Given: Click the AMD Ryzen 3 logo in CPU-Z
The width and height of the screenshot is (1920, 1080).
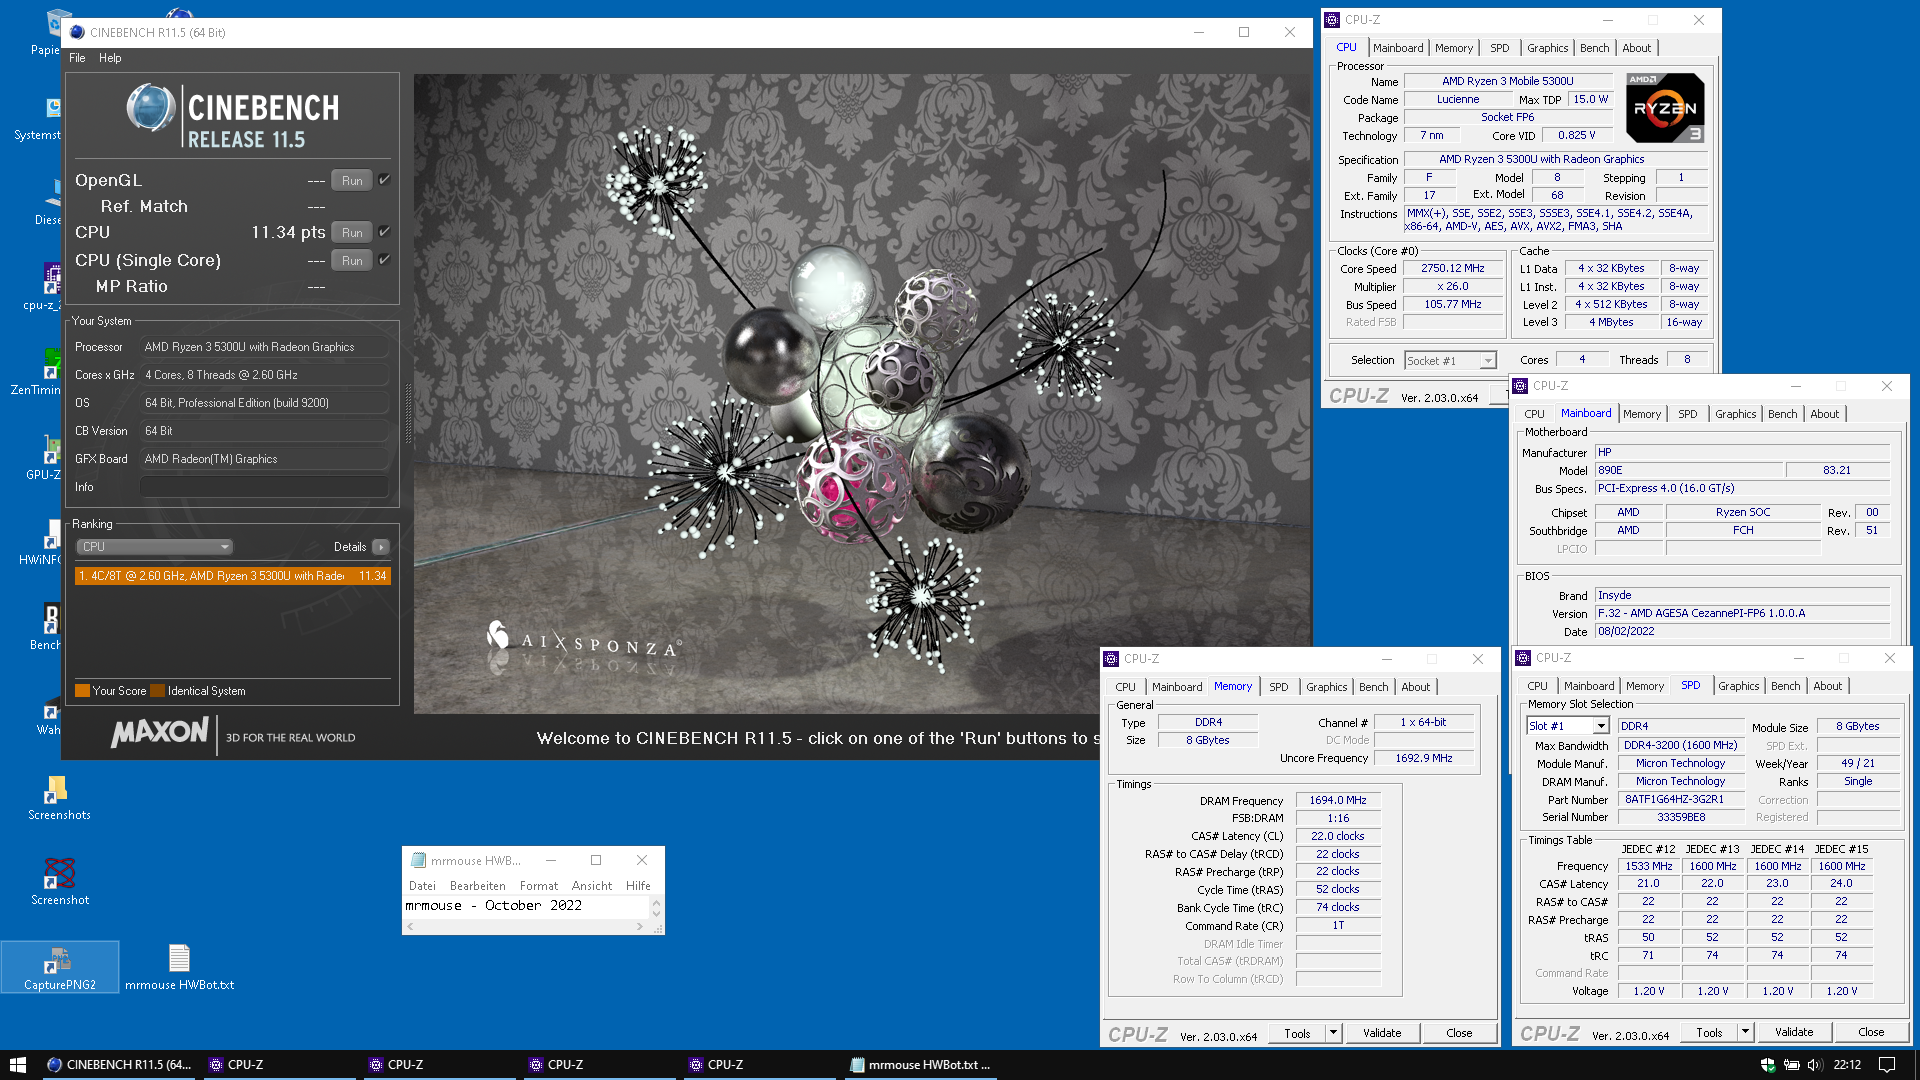Looking at the screenshot, I should click(1665, 108).
